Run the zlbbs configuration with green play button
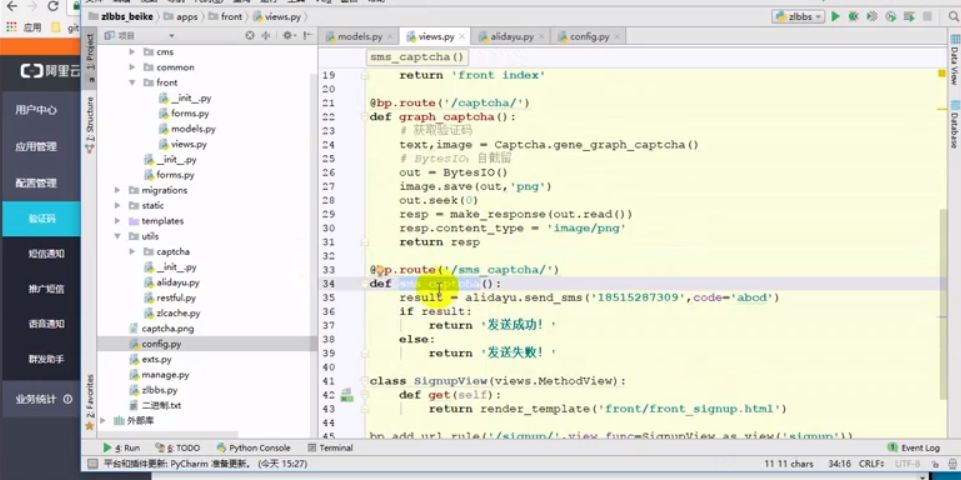 point(835,17)
